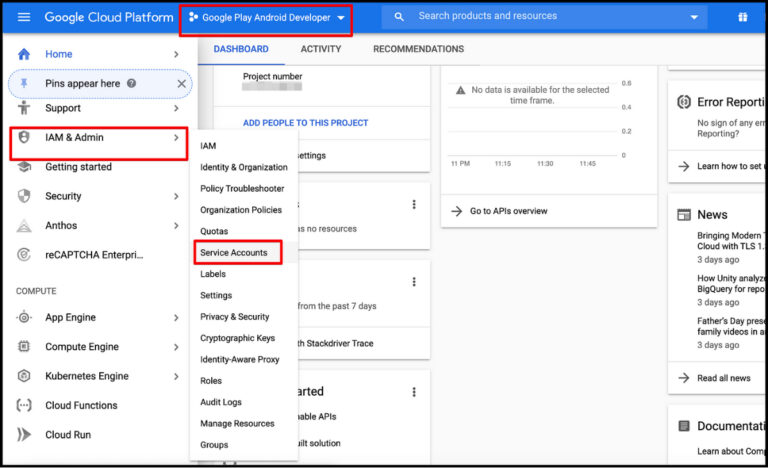Viewport: 768px width, 468px height.
Task: Open Cryptographic Keys submenu item
Action: point(238,338)
